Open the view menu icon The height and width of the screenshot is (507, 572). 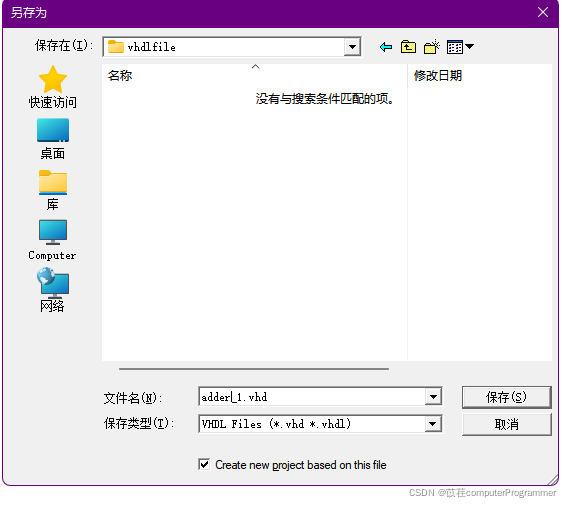(460, 47)
